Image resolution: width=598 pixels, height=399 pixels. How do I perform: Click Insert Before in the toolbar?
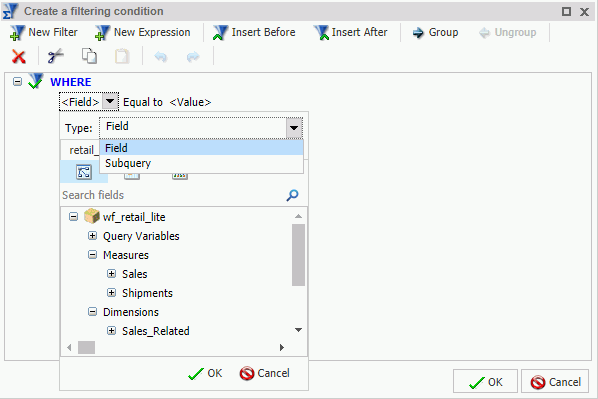point(254,32)
